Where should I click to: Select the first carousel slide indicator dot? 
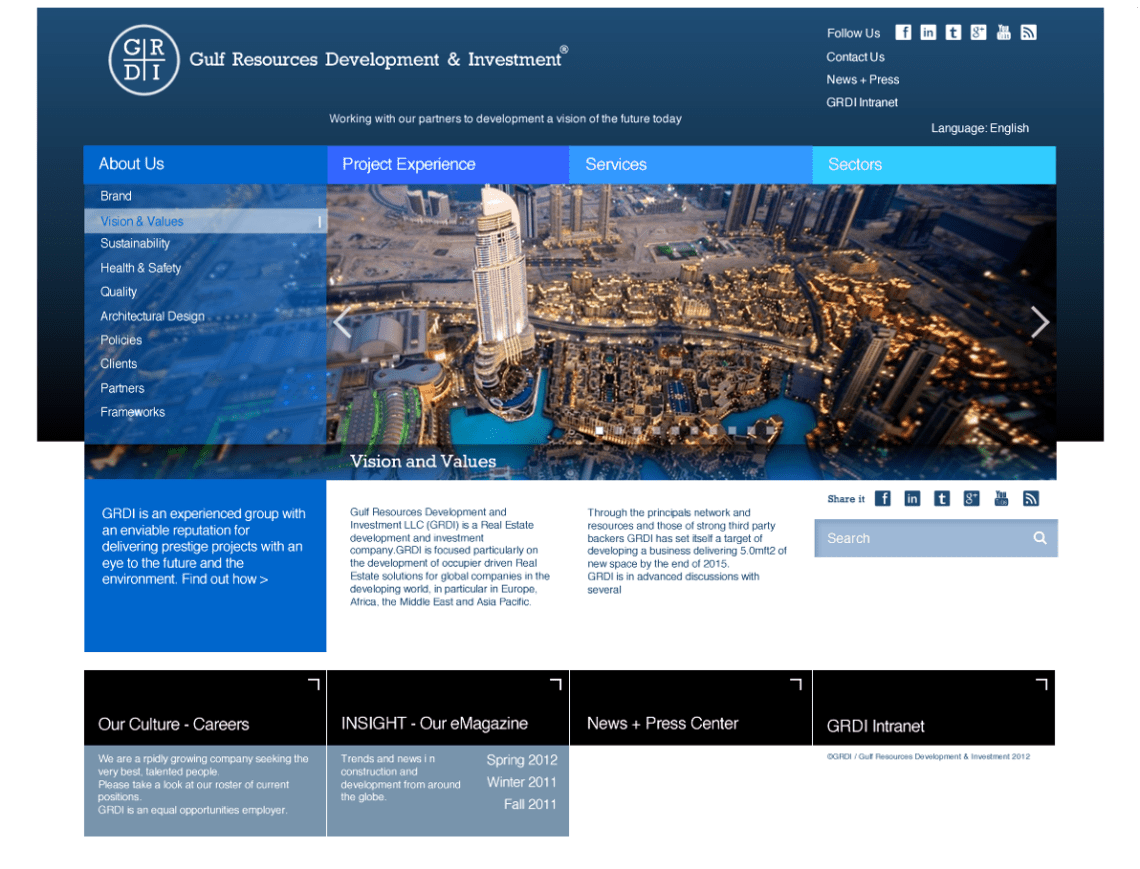pyautogui.click(x=600, y=431)
